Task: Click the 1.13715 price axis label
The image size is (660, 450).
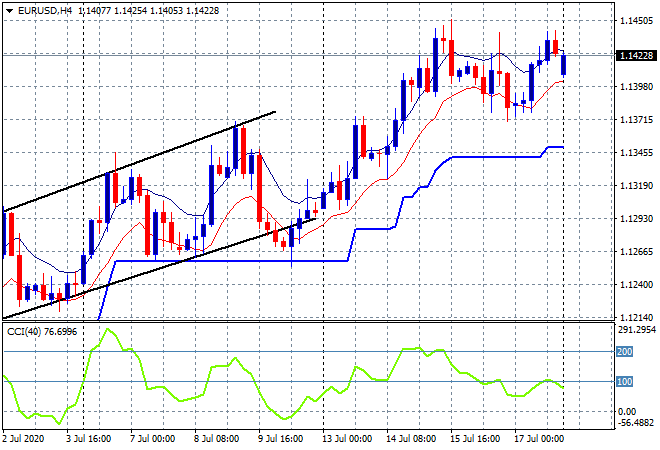Action: [x=637, y=120]
